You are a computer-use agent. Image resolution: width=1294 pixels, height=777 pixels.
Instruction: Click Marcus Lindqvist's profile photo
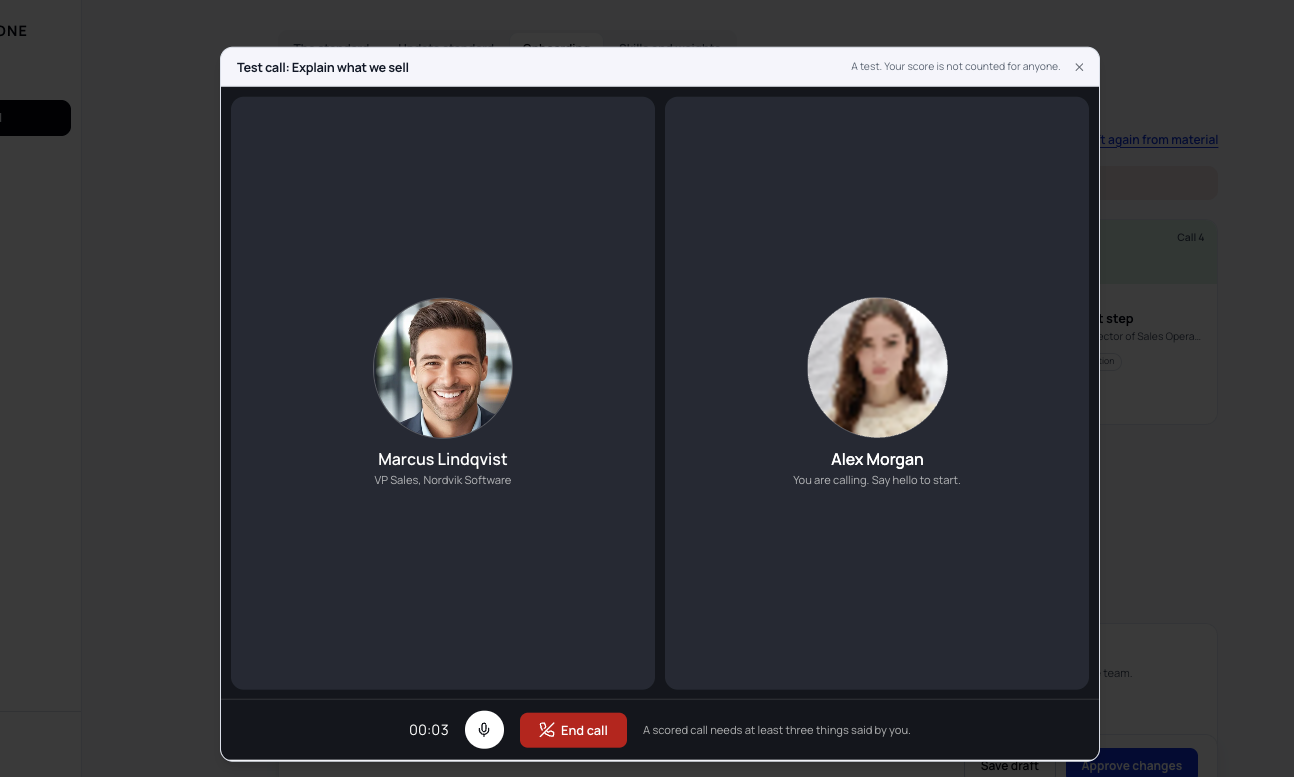(443, 368)
